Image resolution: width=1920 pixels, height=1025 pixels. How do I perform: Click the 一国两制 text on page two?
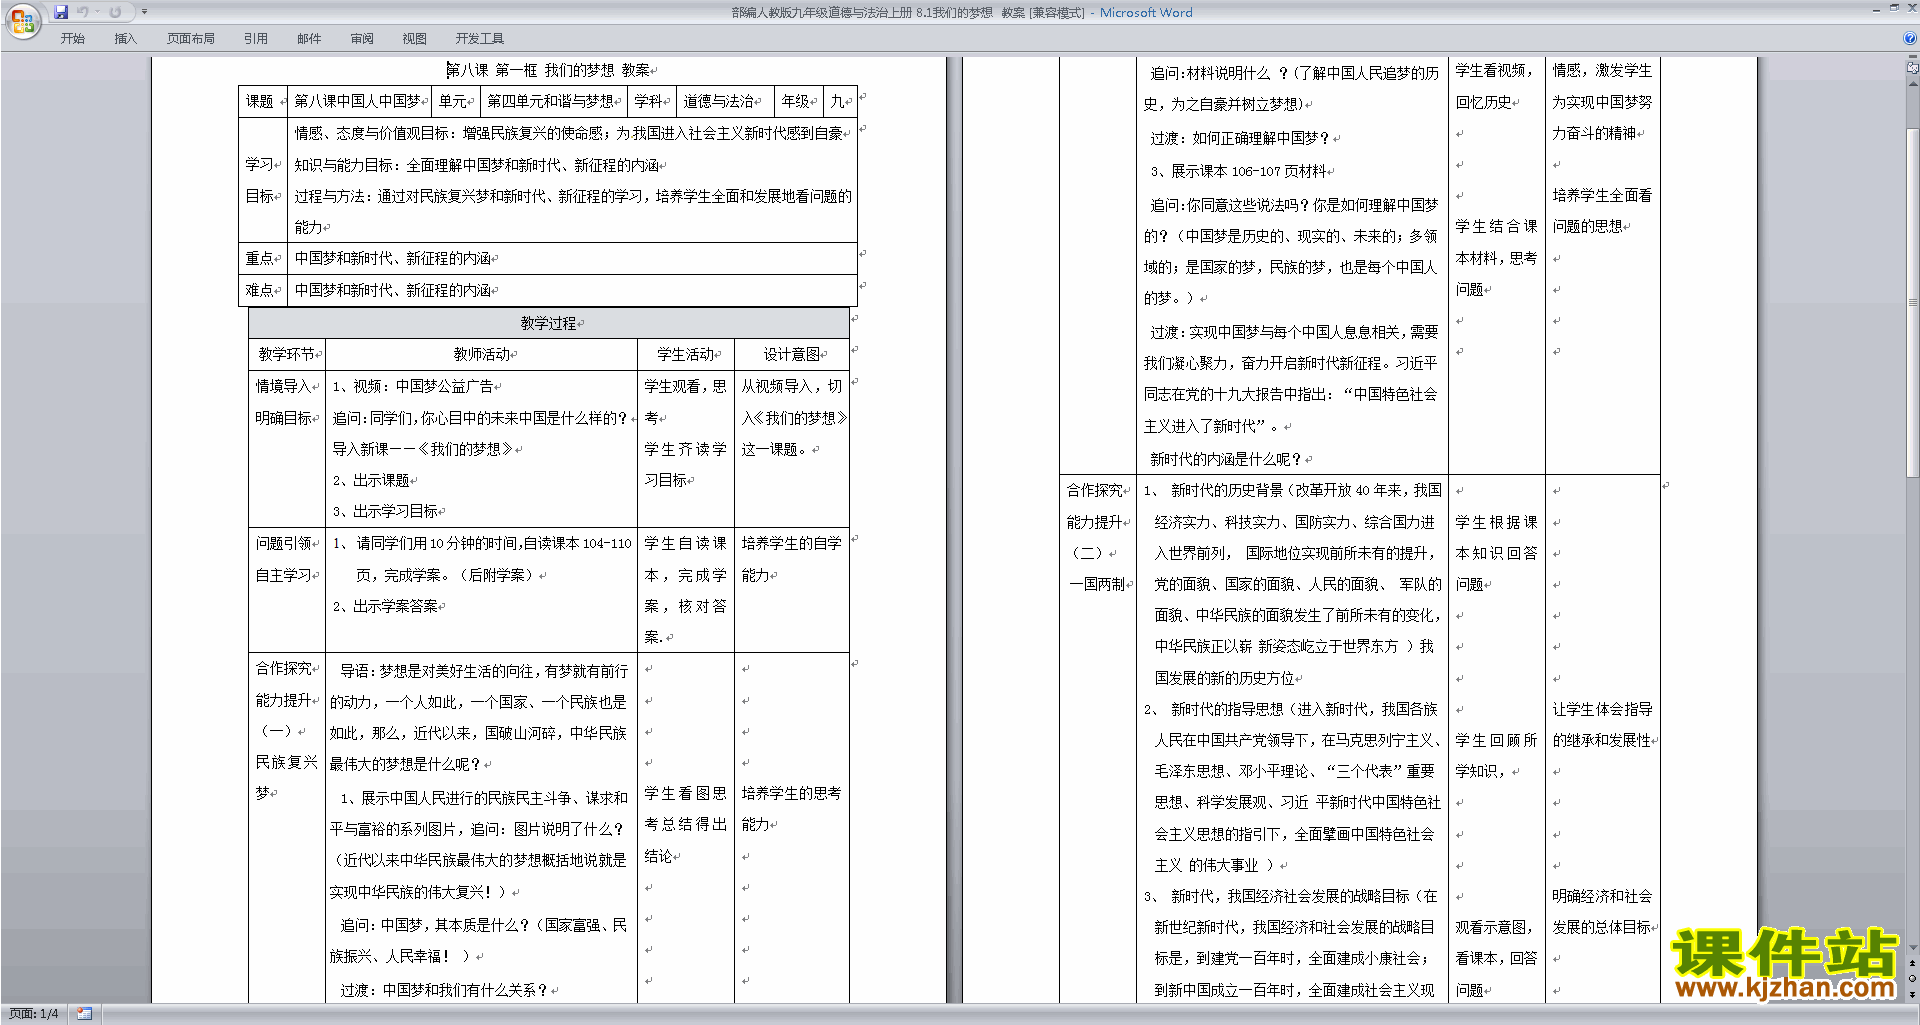(x=1097, y=584)
